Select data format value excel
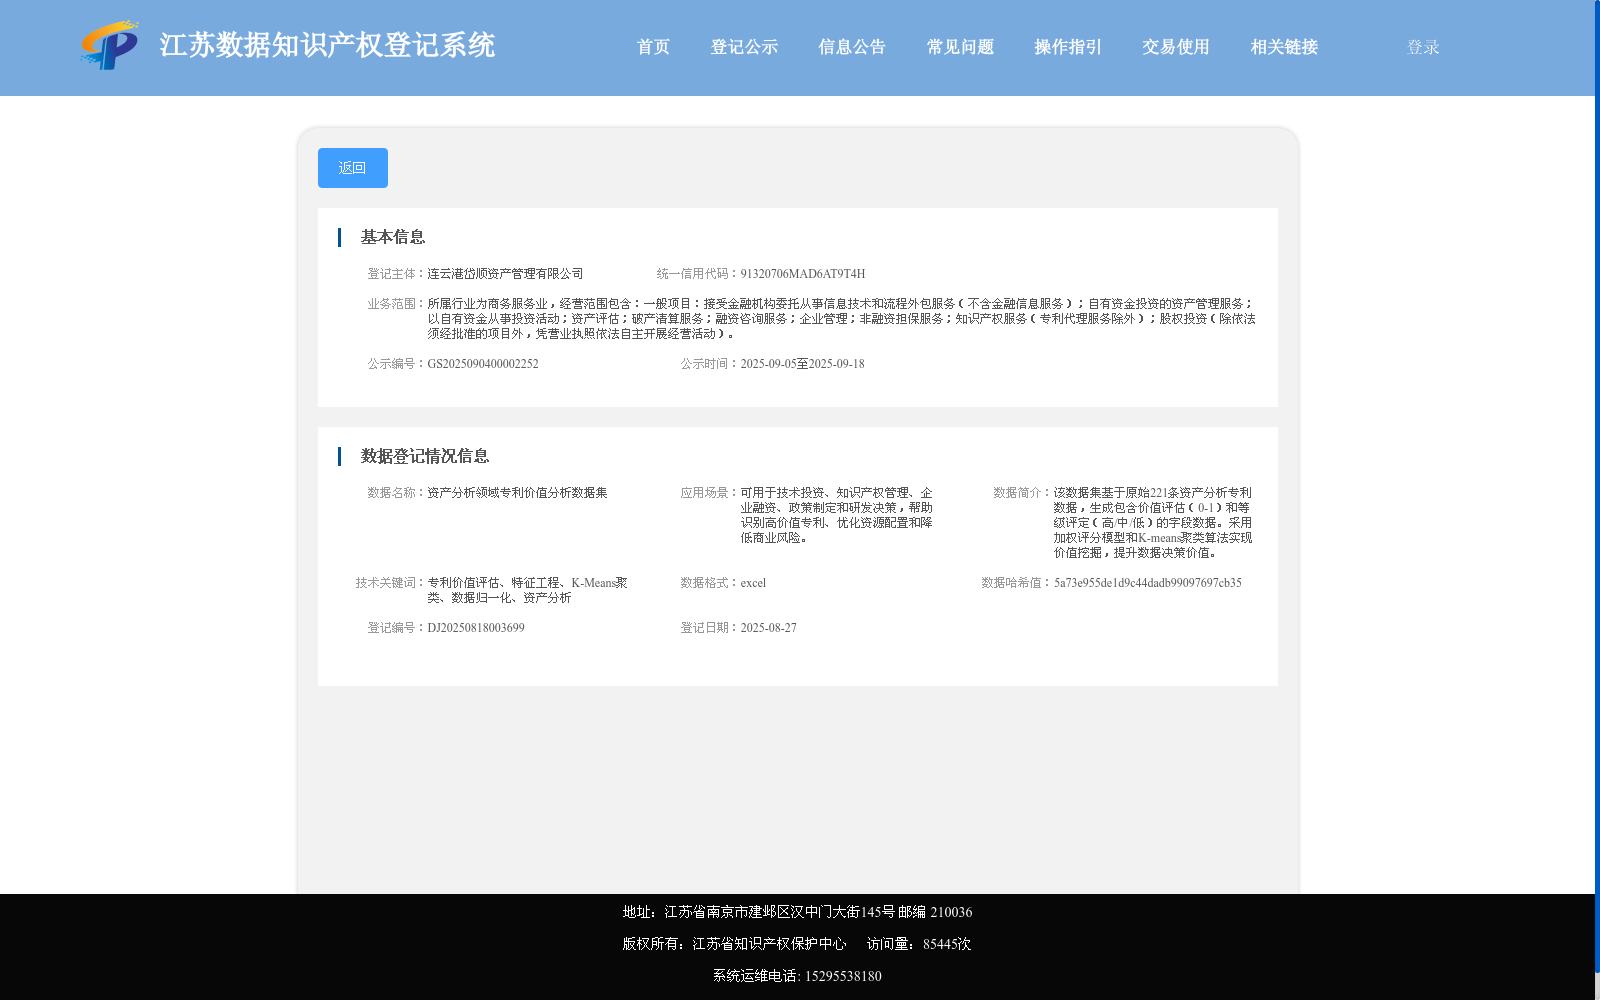Image resolution: width=1600 pixels, height=1000 pixels. 753,583
